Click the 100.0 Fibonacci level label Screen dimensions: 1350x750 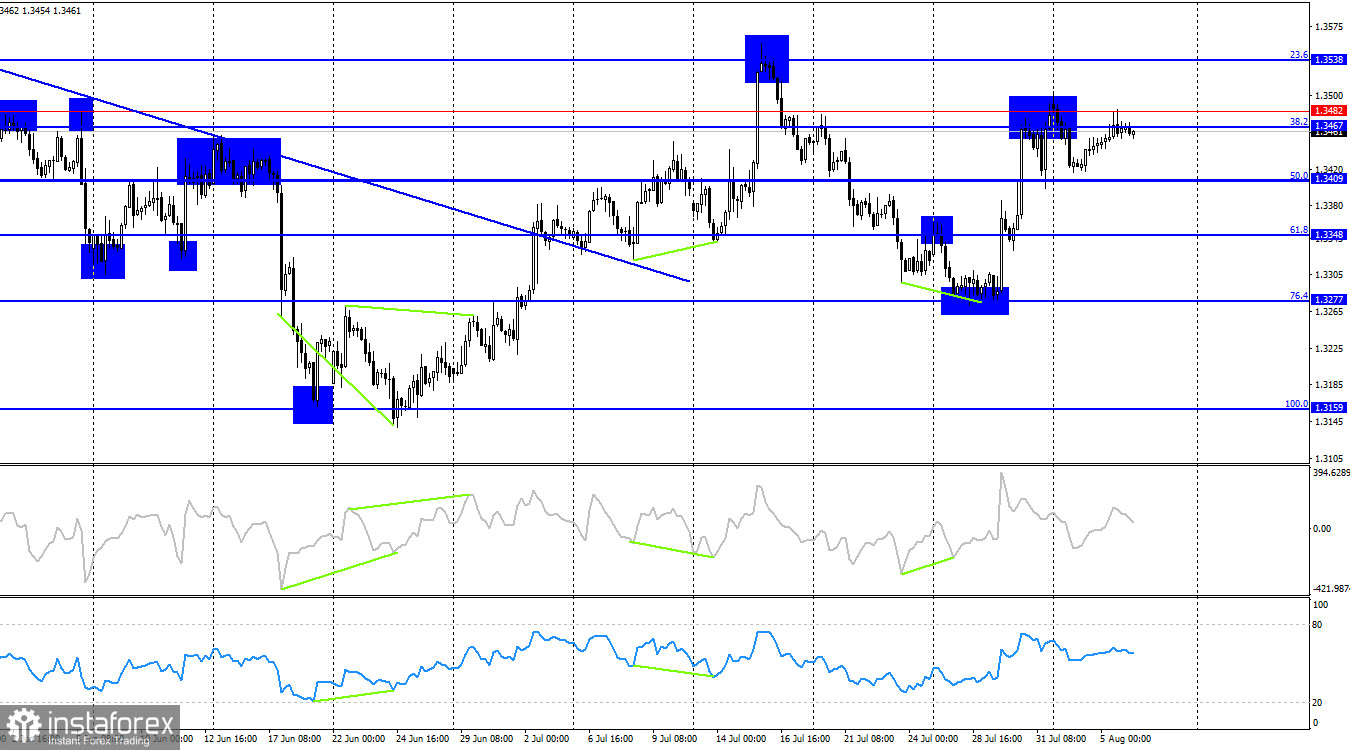point(1297,404)
